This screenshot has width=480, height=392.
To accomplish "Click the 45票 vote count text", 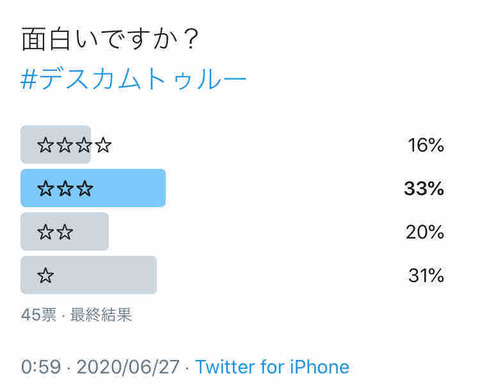I will click(x=39, y=315).
